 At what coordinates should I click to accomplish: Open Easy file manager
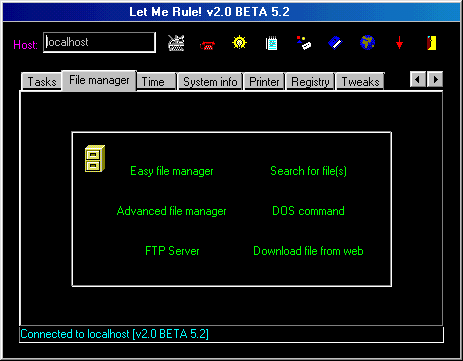[172, 171]
